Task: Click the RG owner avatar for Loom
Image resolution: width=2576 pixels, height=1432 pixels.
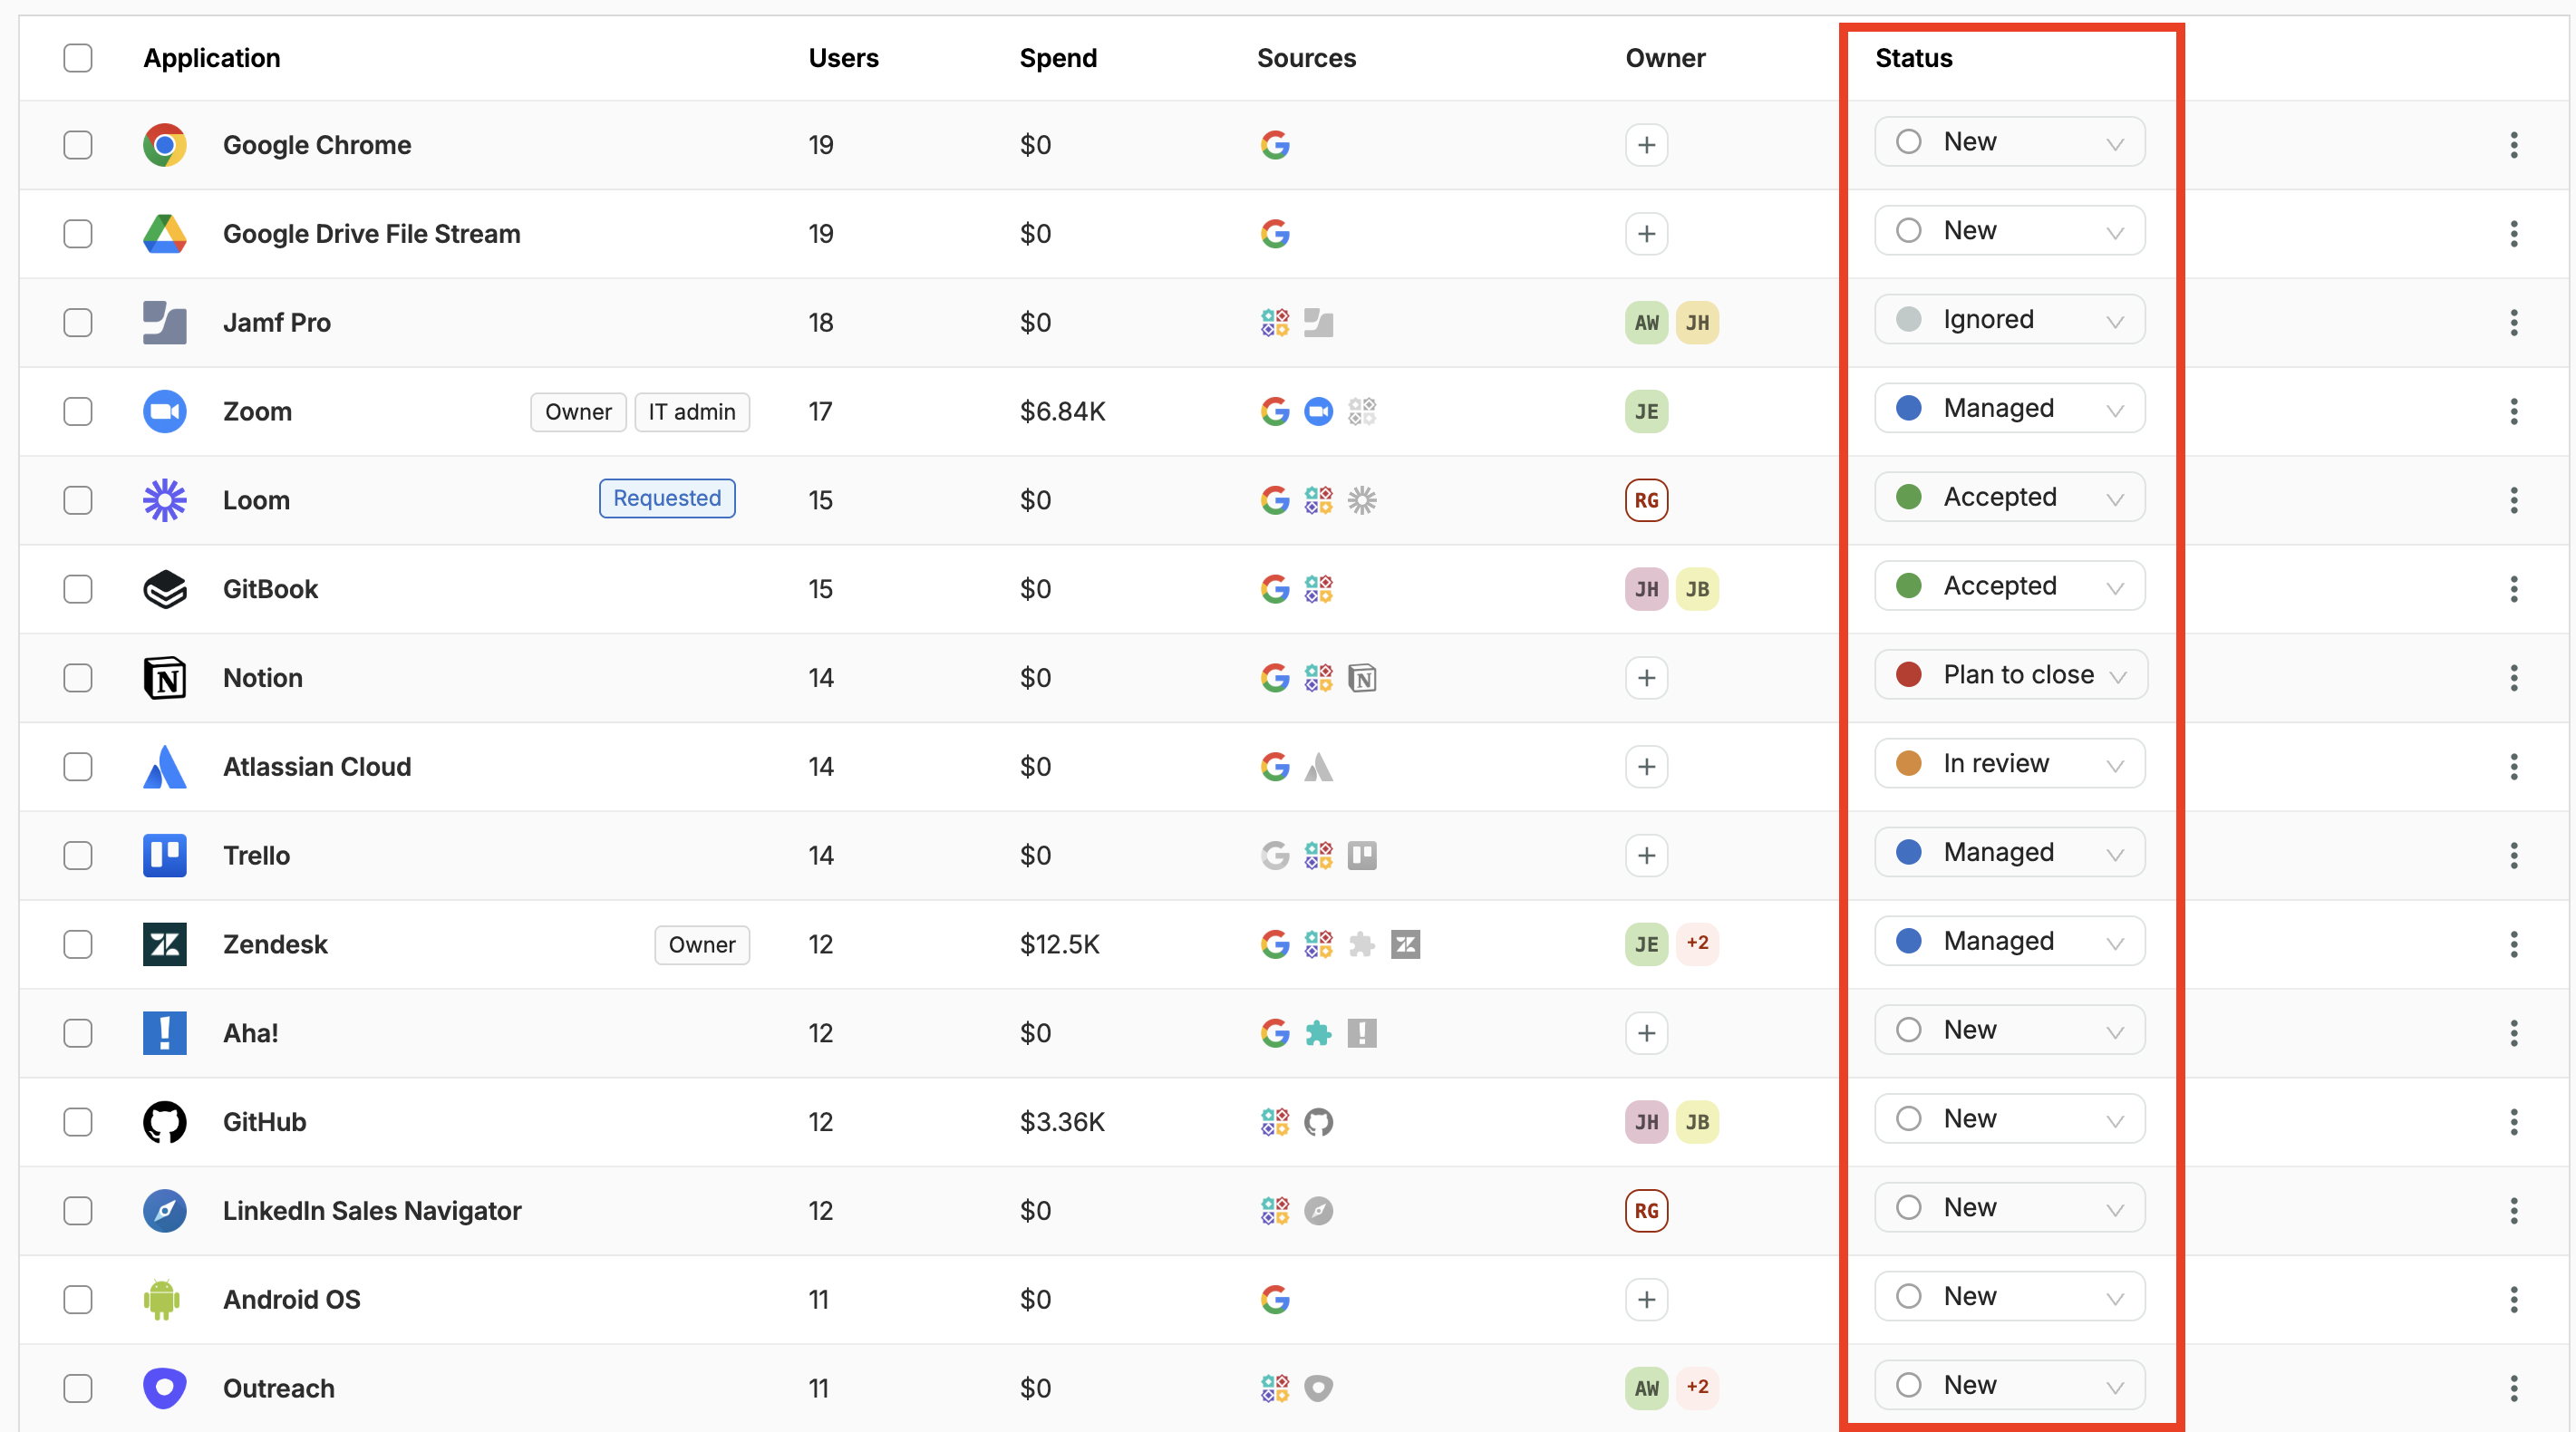Action: click(1646, 500)
